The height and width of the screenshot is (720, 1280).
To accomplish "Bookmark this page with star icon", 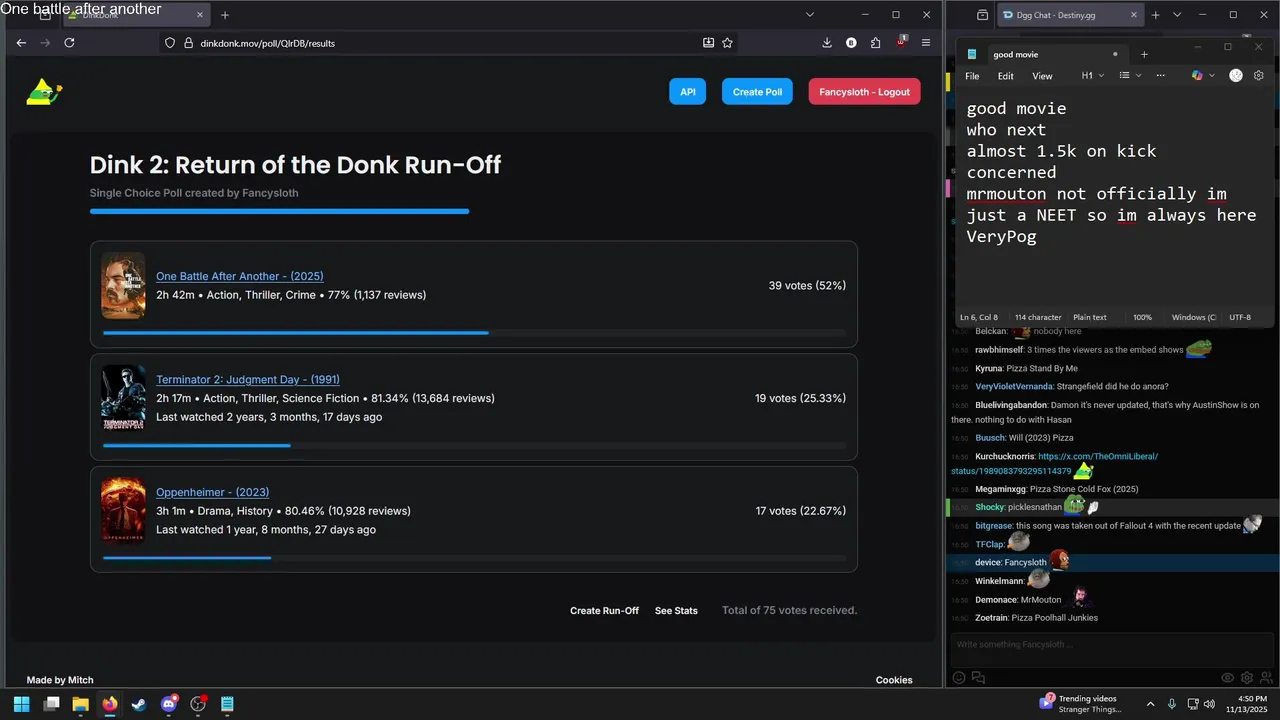I will click(x=727, y=43).
